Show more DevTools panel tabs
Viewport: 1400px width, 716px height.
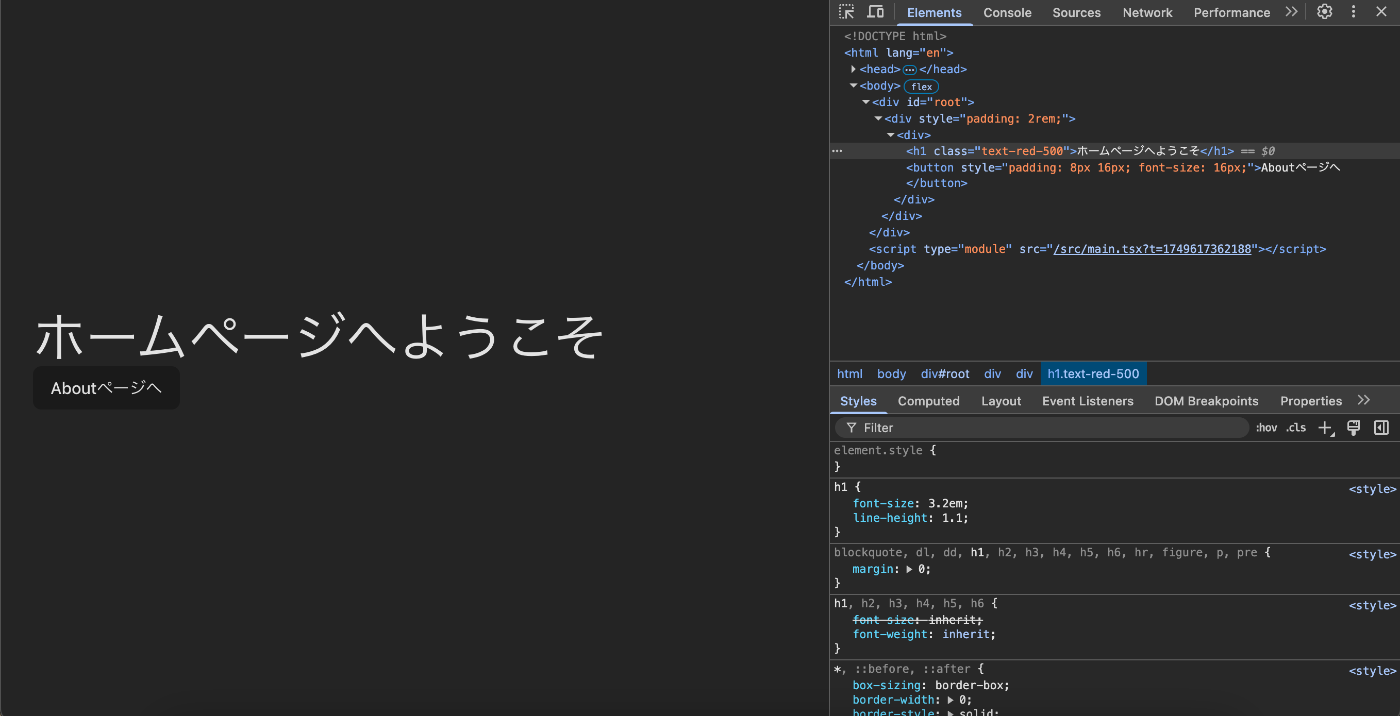(x=1291, y=12)
